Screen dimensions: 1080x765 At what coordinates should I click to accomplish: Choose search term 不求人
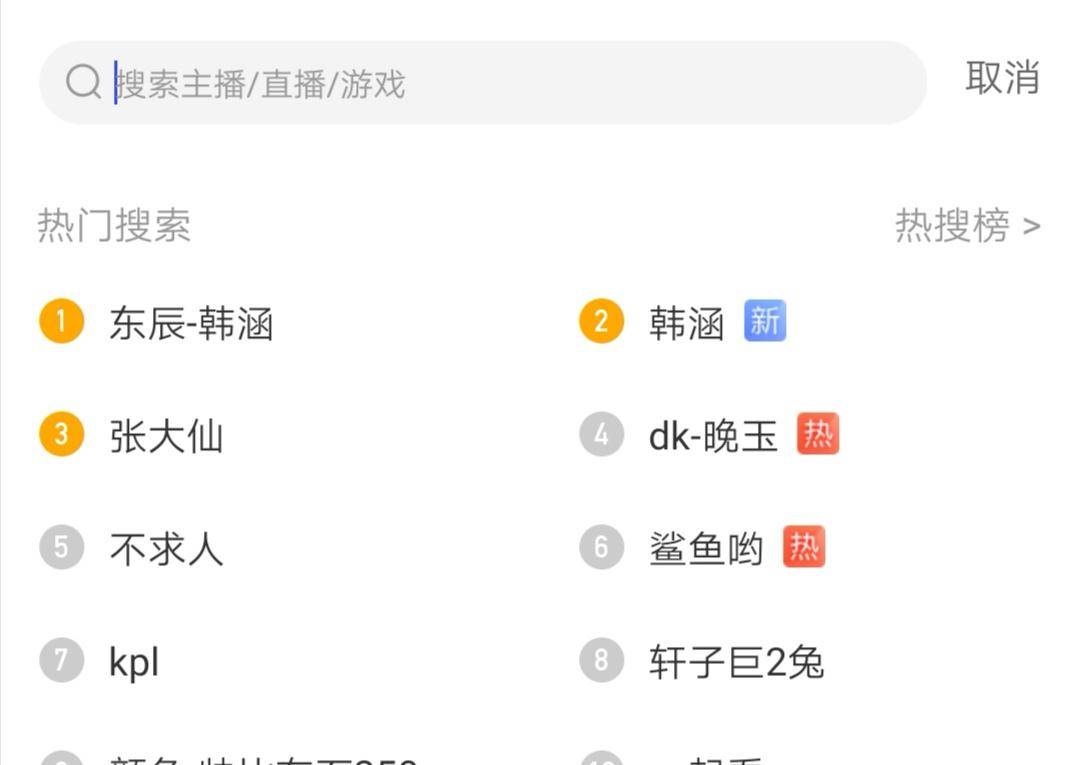coord(166,549)
